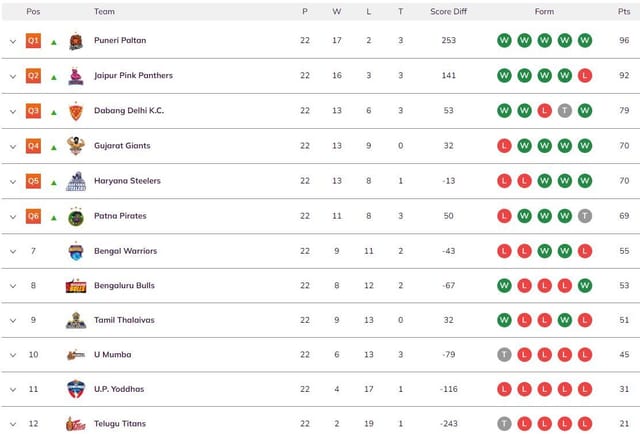The height and width of the screenshot is (440, 640).
Task: Expand the U Mumba row chevron
Action: [x=13, y=354]
